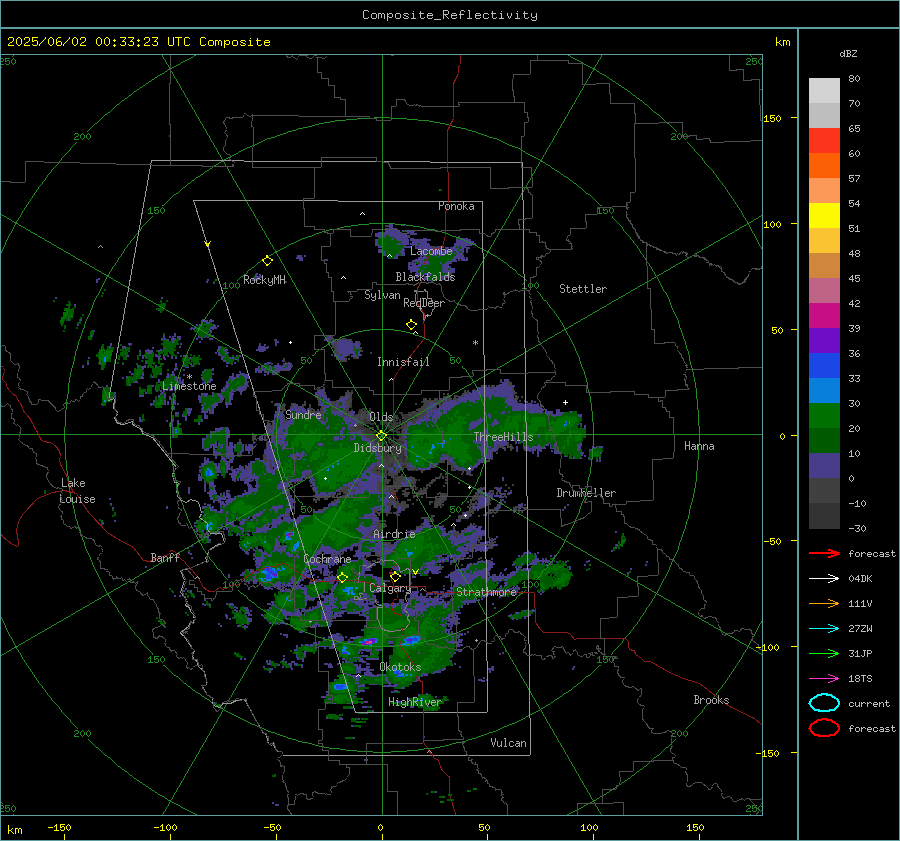Click the Lacombe city label
This screenshot has height=841, width=900.
coord(431,251)
